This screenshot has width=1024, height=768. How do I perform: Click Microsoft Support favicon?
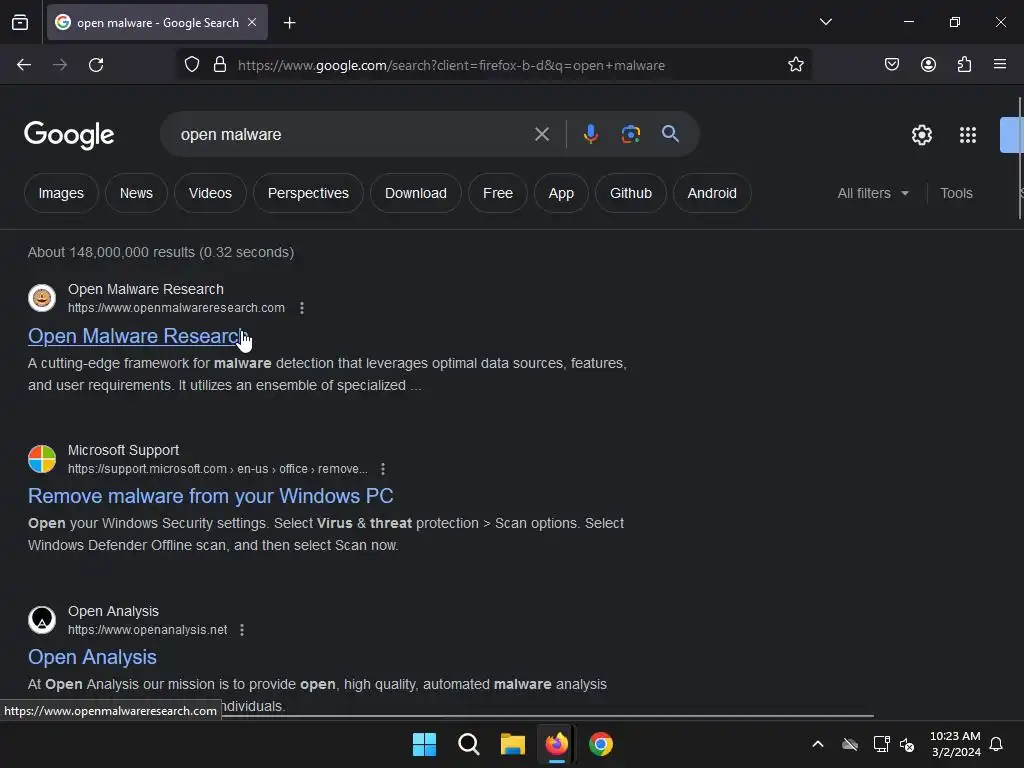click(x=42, y=458)
